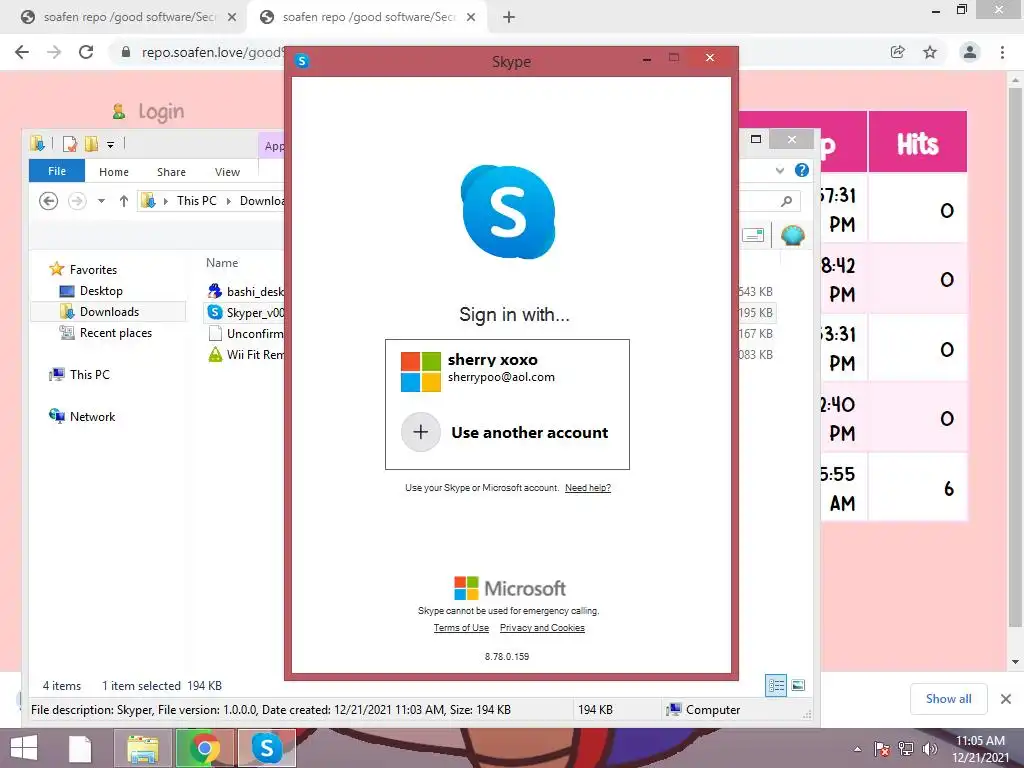The height and width of the screenshot is (768, 1024).
Task: Go up one folder level in Explorer
Action: click(x=123, y=201)
